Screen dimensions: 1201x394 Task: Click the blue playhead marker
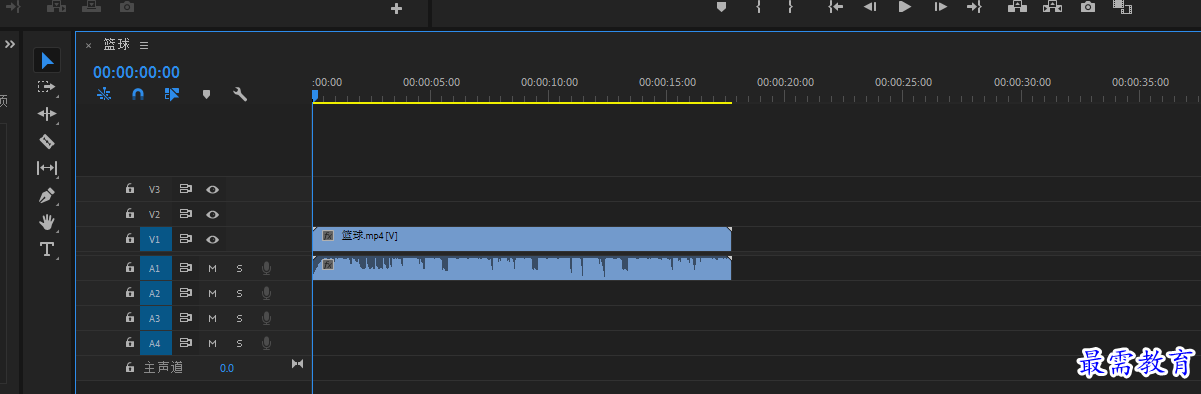coord(314,95)
